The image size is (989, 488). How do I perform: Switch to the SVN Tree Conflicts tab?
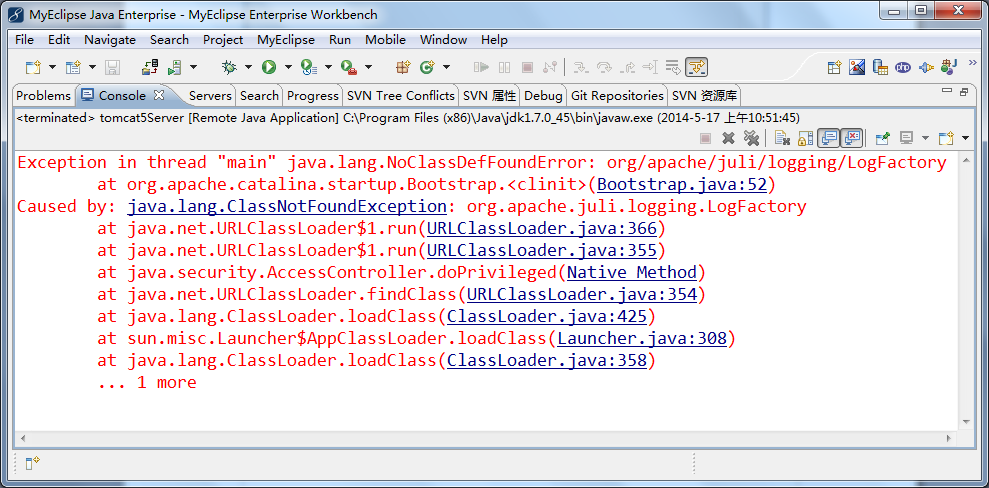[401, 96]
